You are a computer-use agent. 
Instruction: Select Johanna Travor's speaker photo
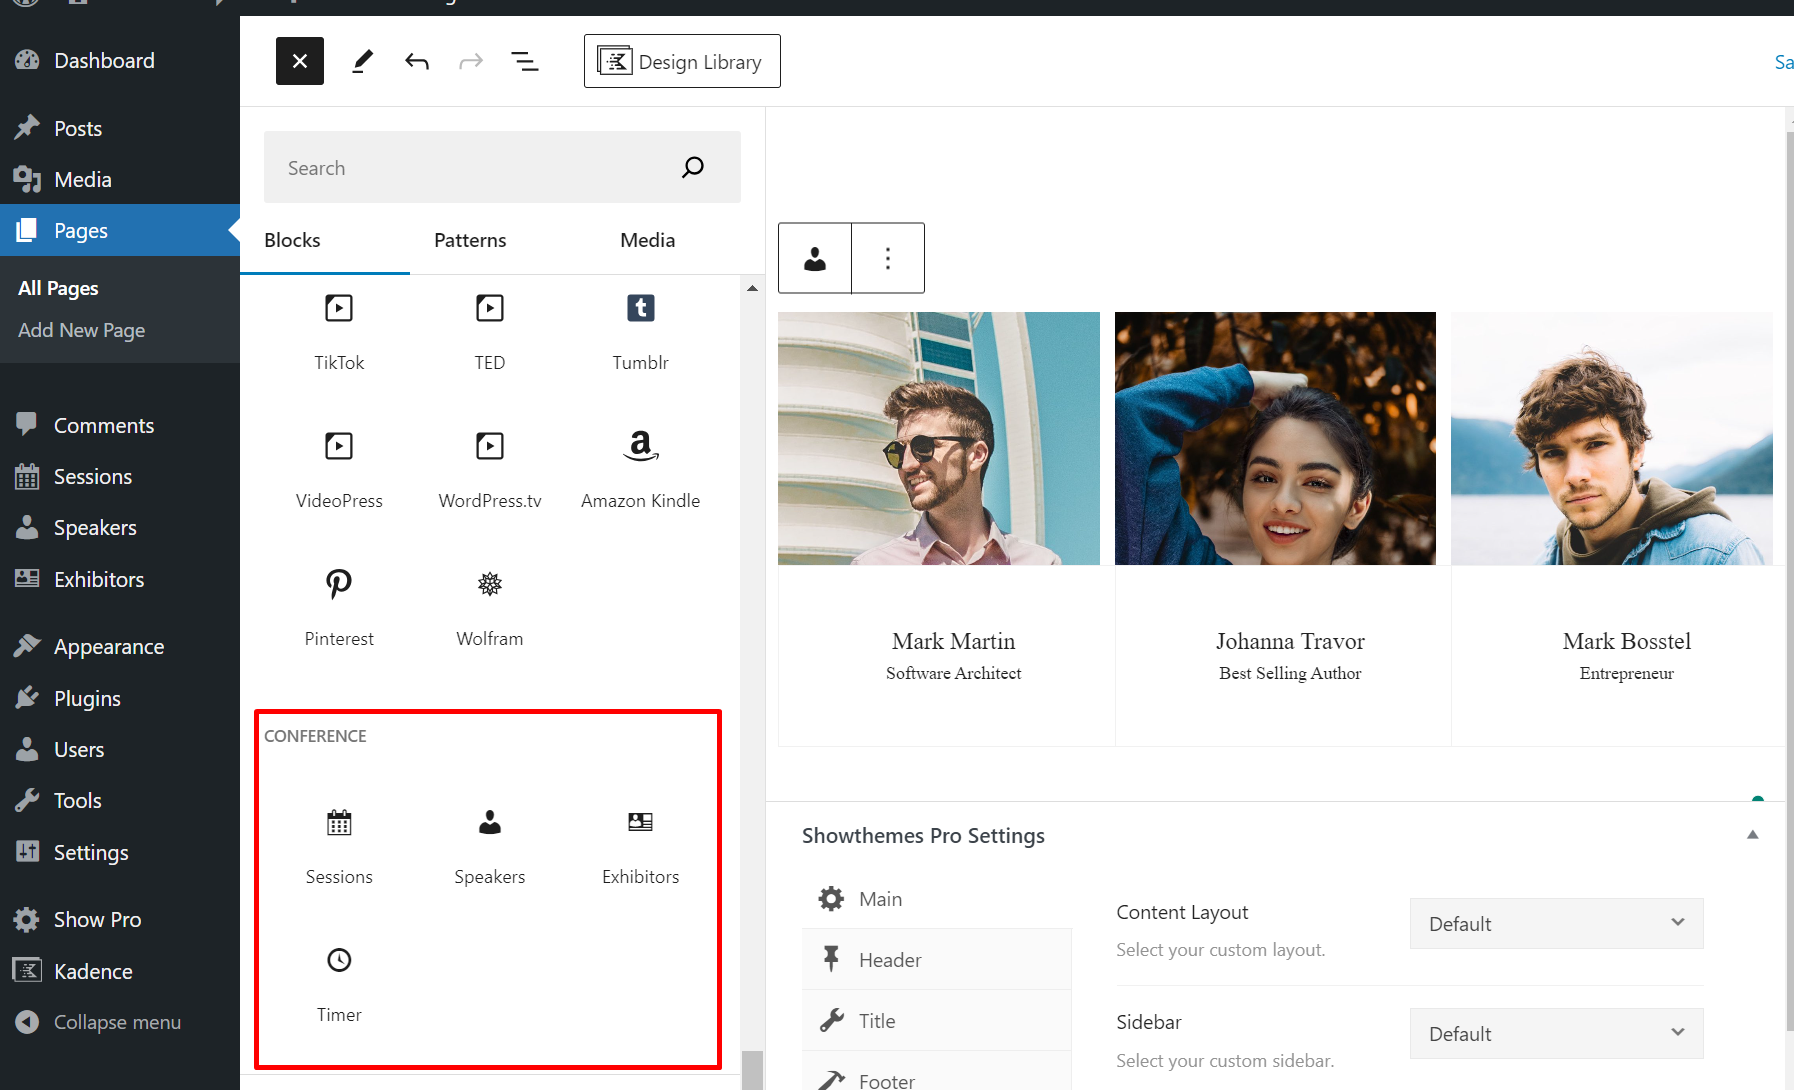pos(1275,438)
